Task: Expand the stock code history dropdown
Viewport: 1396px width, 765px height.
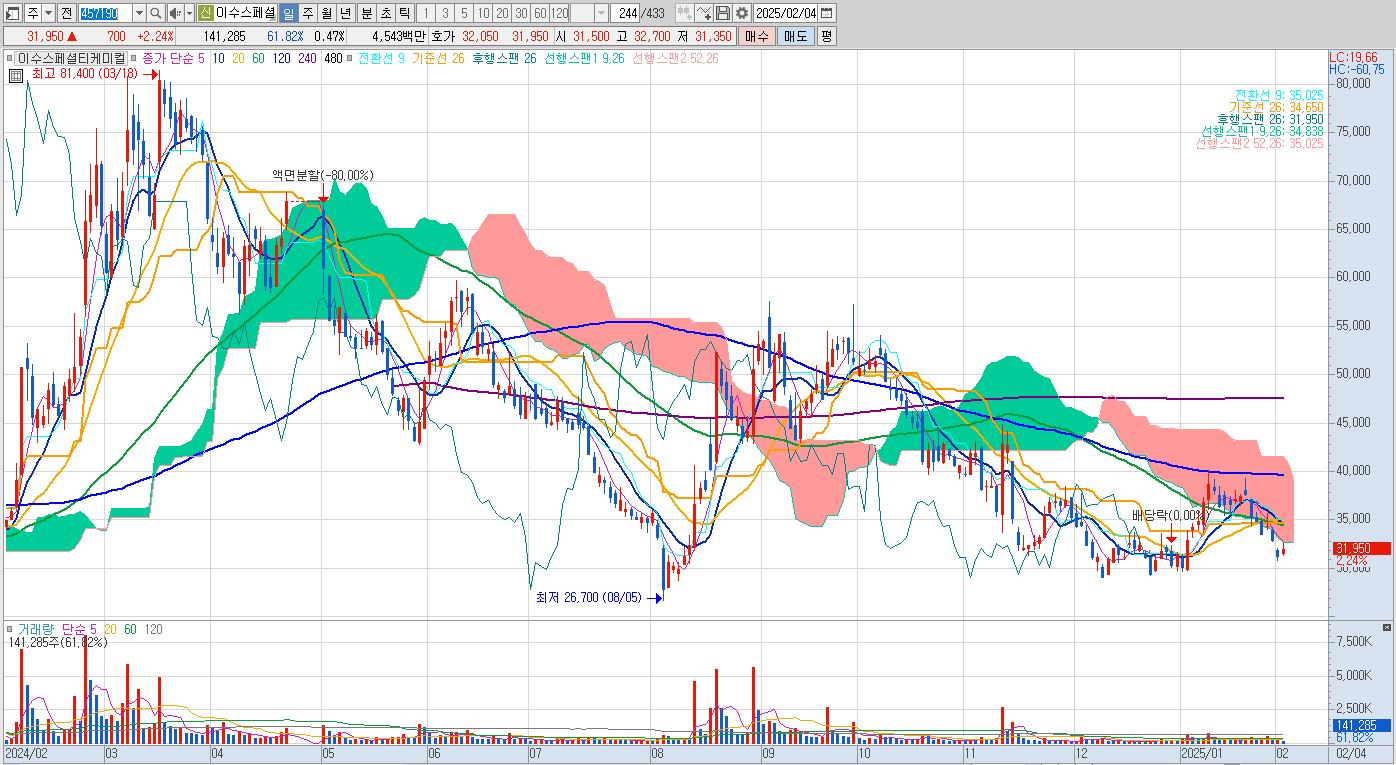Action: (139, 13)
